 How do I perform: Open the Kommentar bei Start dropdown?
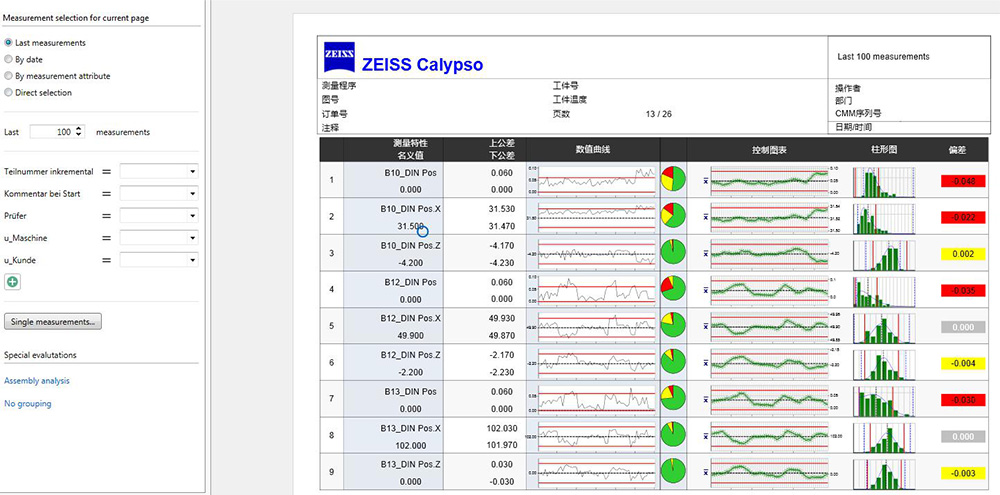click(159, 193)
